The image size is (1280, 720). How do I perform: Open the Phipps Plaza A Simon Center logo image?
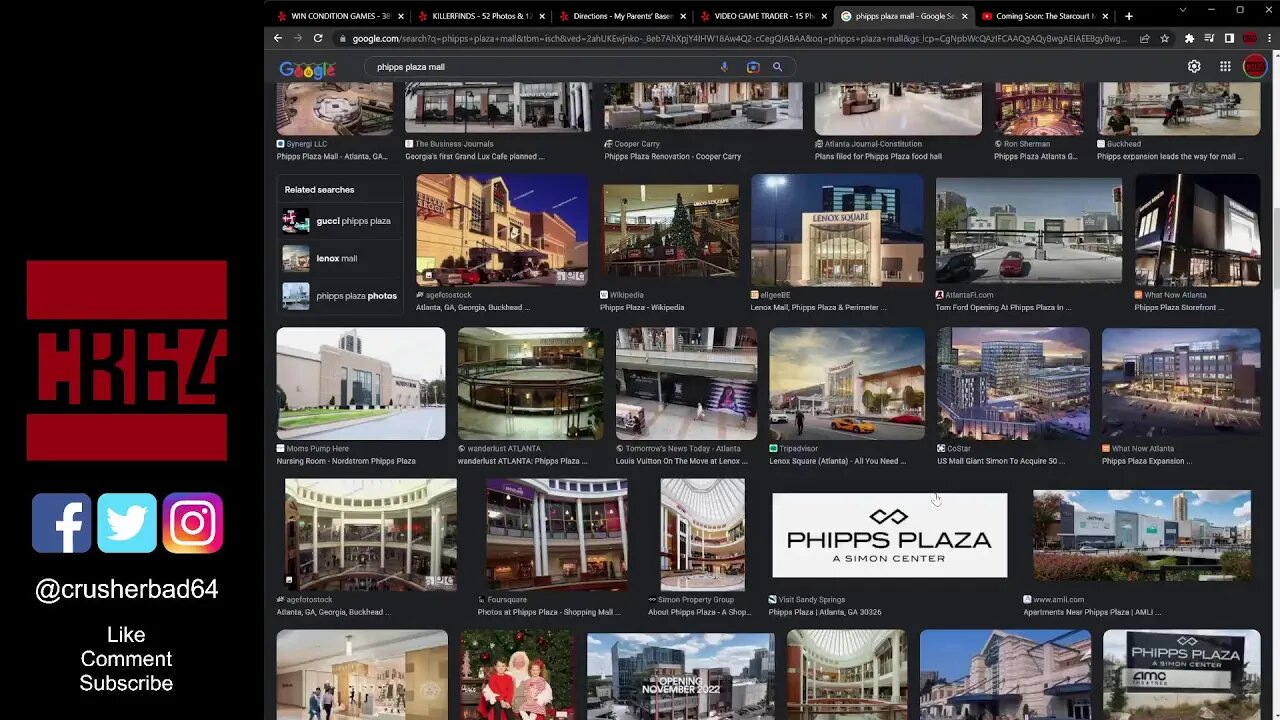point(889,535)
